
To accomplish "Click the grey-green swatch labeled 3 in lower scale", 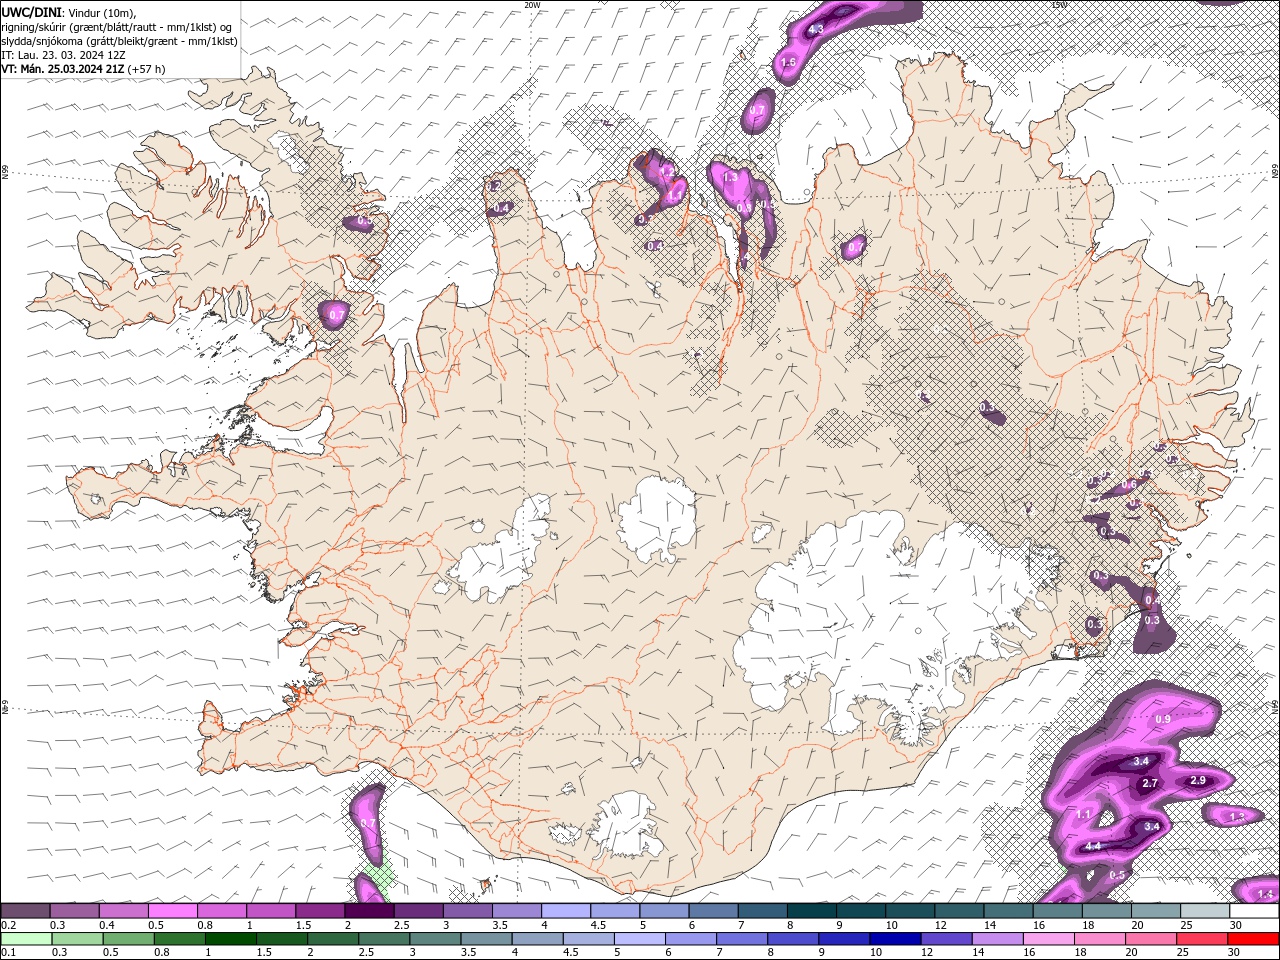I will [435, 938].
